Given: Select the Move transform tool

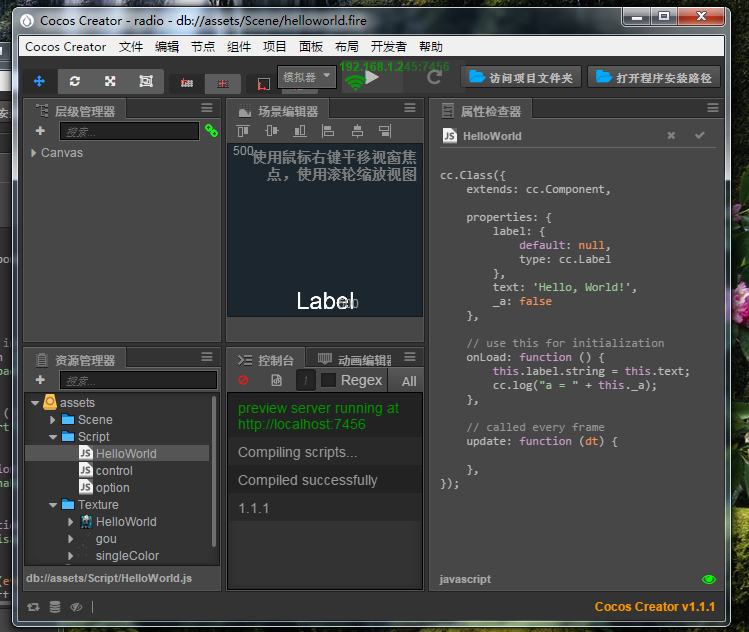Looking at the screenshot, I should click(x=39, y=81).
